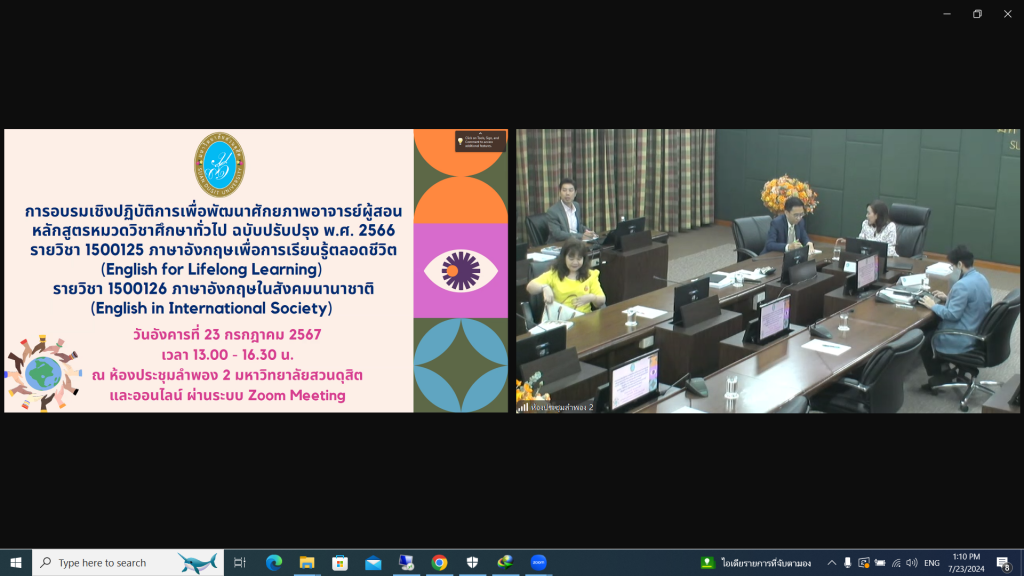Open the Wi-Fi network flyout
Viewport: 1024px width, 576px height.
pyautogui.click(x=896, y=563)
